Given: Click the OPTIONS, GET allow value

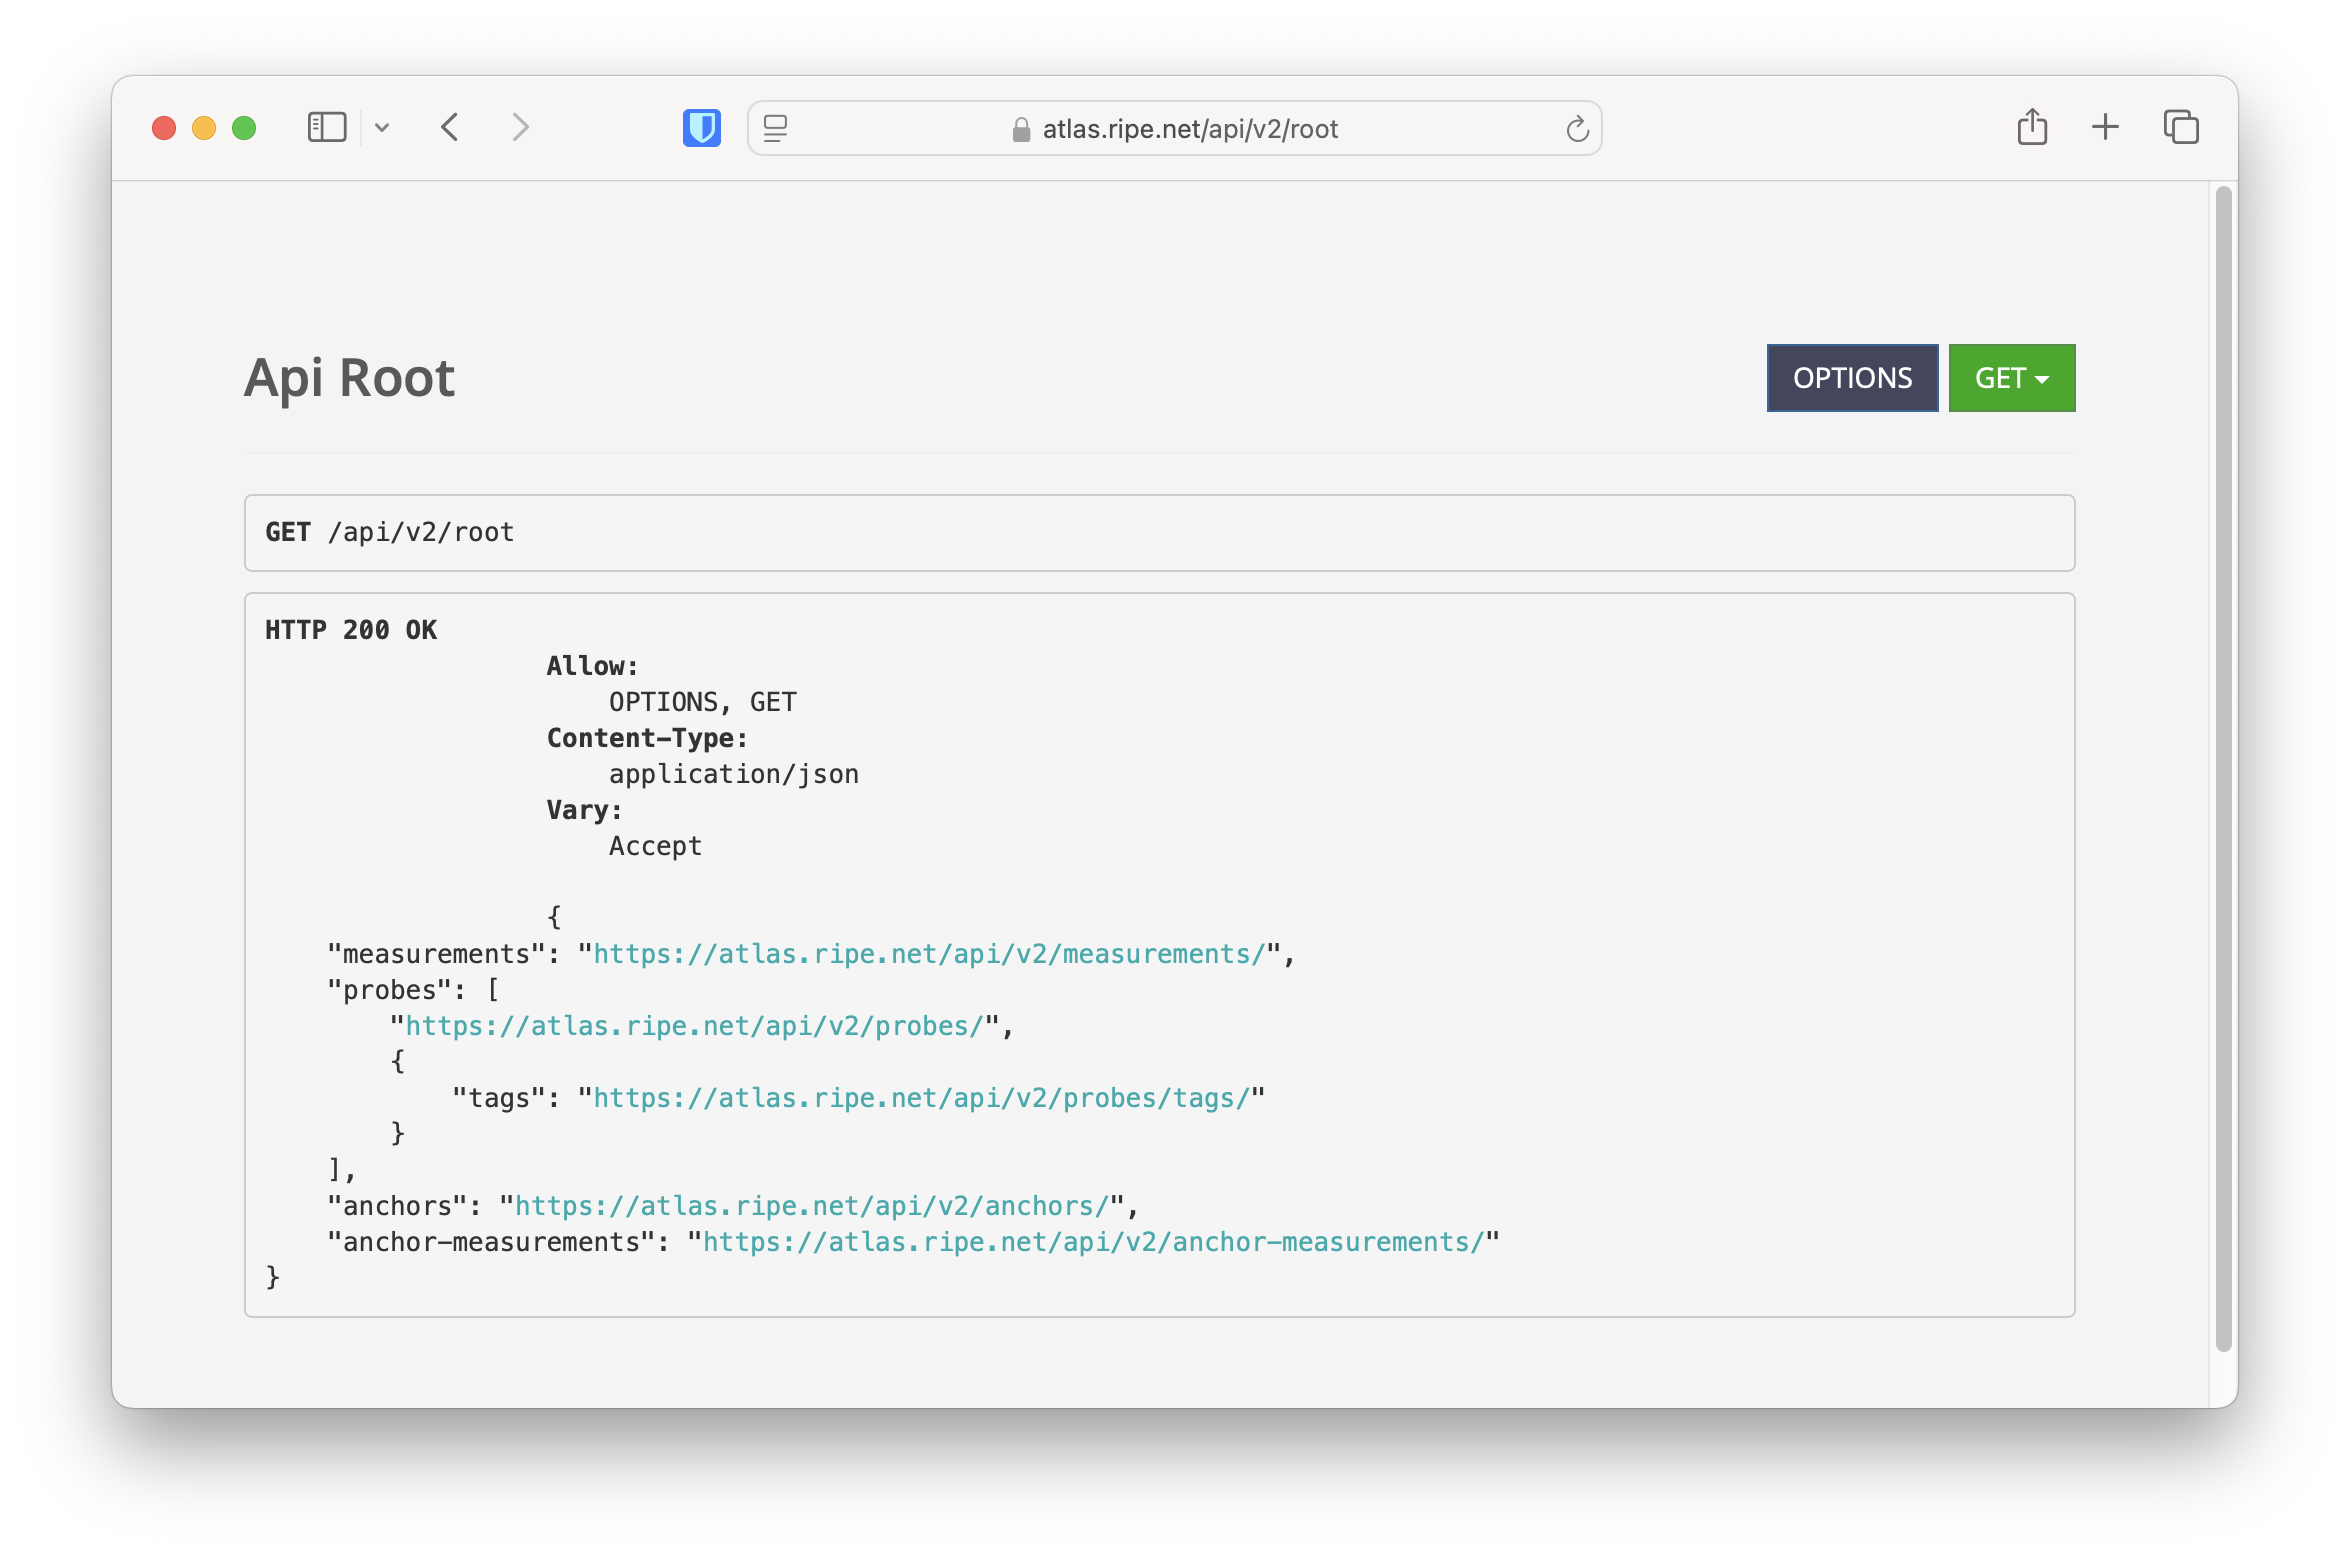Looking at the screenshot, I should pyautogui.click(x=703, y=702).
